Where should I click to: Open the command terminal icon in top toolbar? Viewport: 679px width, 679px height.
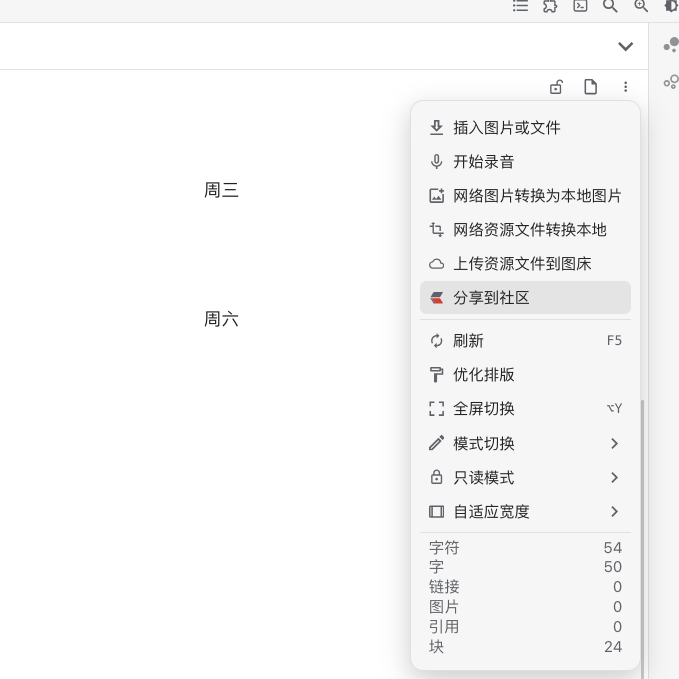(x=580, y=6)
